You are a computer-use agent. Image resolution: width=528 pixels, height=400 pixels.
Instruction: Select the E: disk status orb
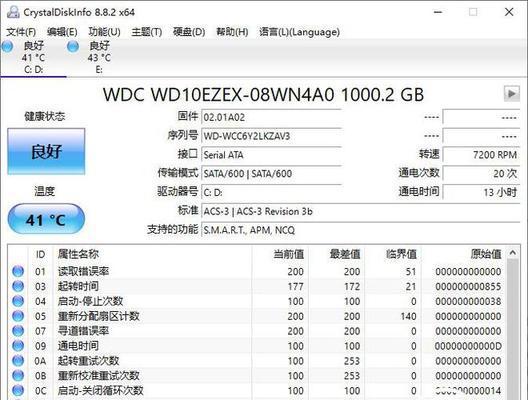pyautogui.click(x=73, y=46)
